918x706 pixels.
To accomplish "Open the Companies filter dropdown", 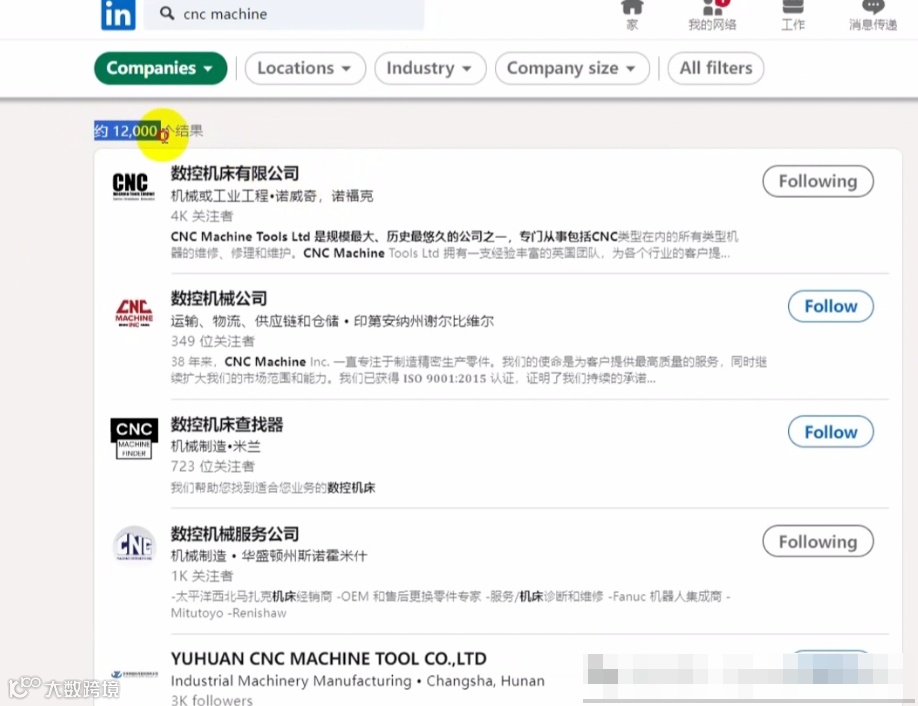I will [160, 68].
